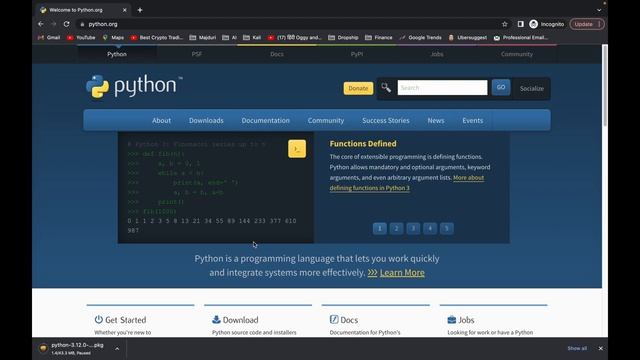640x360 pixels.
Task: Open the Ubersuggest bookmark
Action: point(467,38)
